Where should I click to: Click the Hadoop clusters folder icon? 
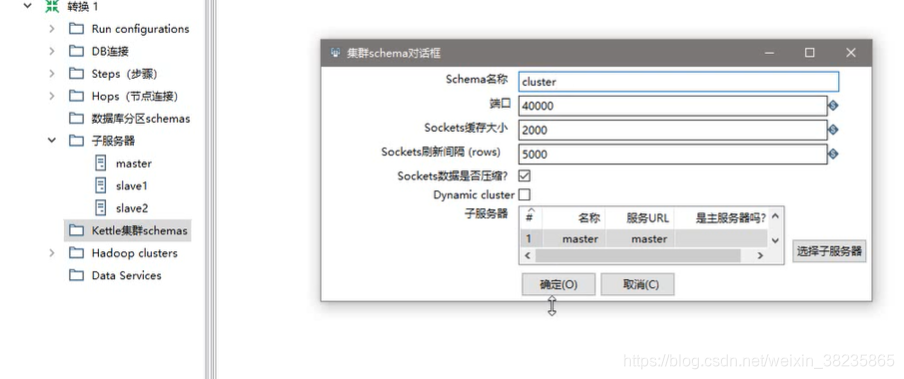[76, 253]
